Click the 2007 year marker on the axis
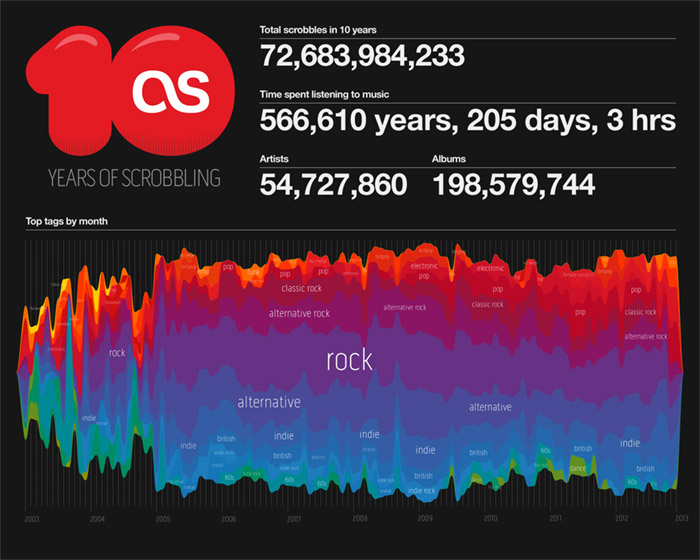This screenshot has height=560, width=700. [x=294, y=519]
